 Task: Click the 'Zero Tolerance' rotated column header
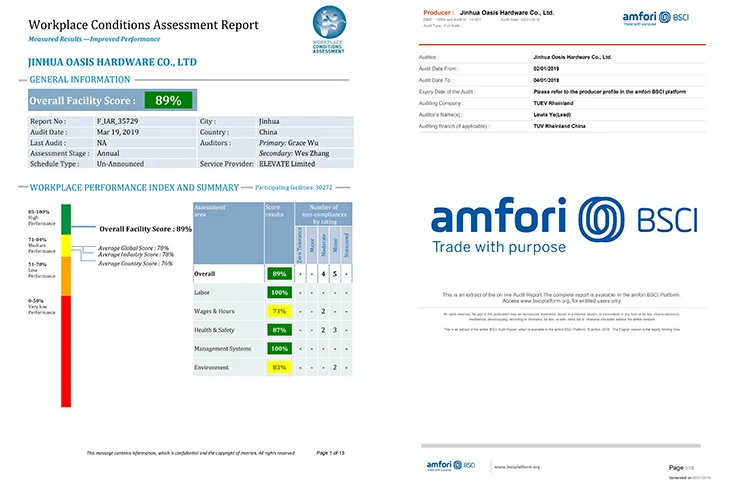click(x=300, y=244)
